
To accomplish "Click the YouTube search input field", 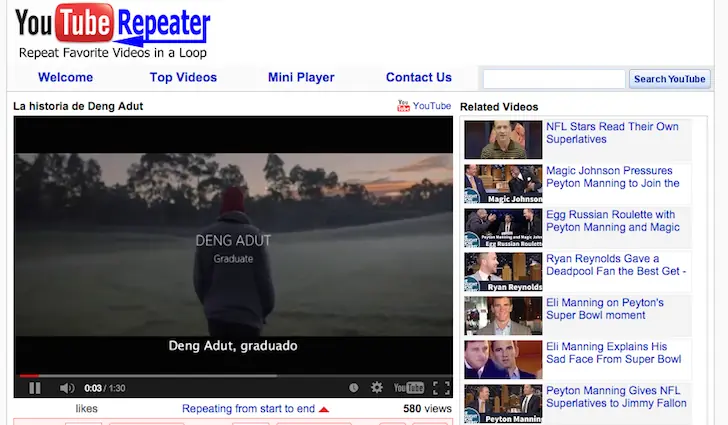I will point(554,79).
